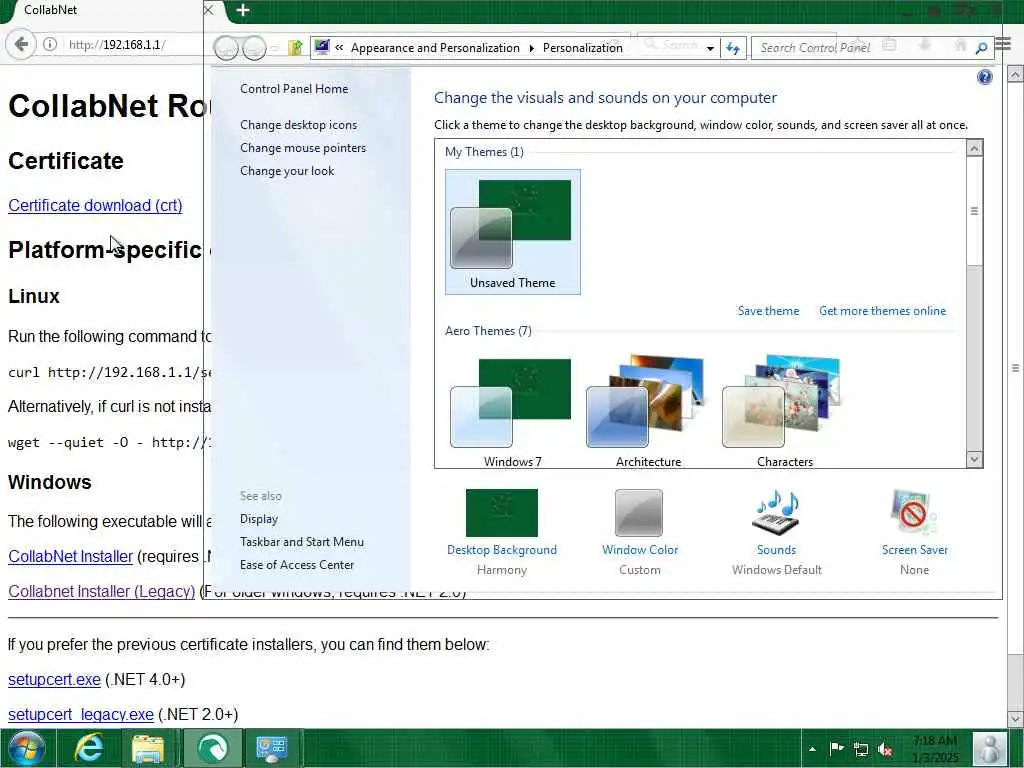The width and height of the screenshot is (1024, 768).
Task: Click the Control Panel search magnifier
Action: pyautogui.click(x=981, y=48)
